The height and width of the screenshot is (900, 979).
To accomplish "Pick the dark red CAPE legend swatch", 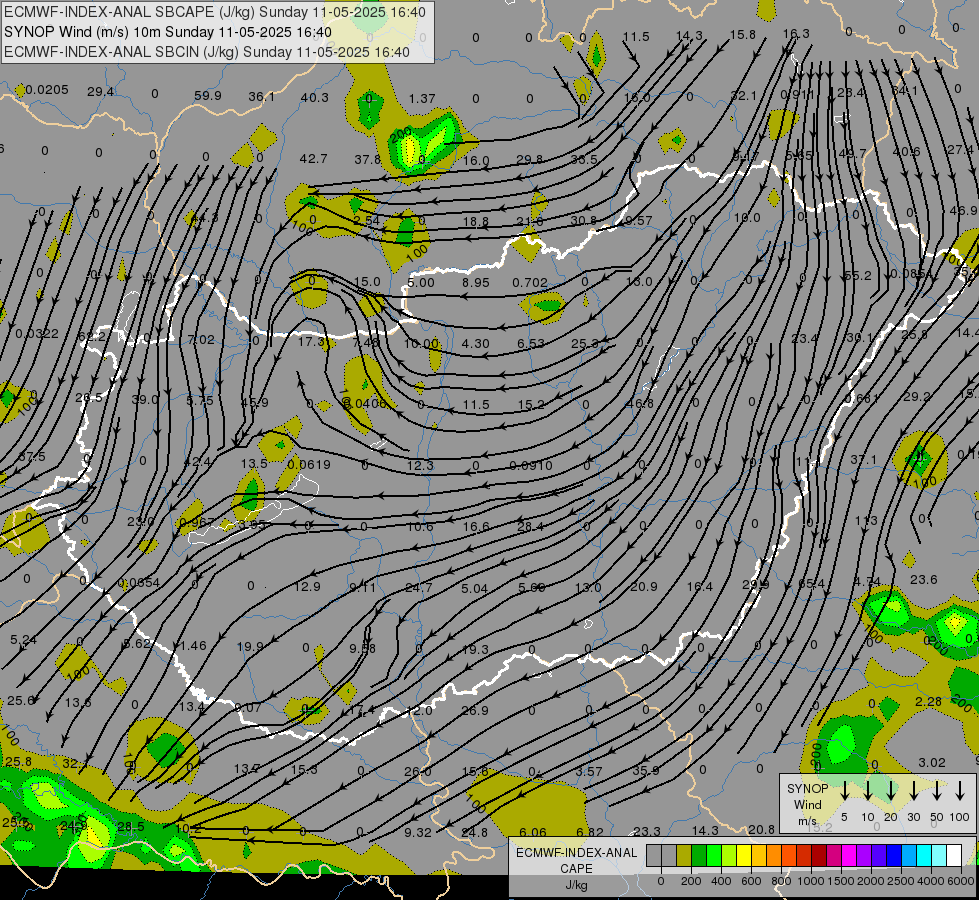I will pyautogui.click(x=819, y=855).
